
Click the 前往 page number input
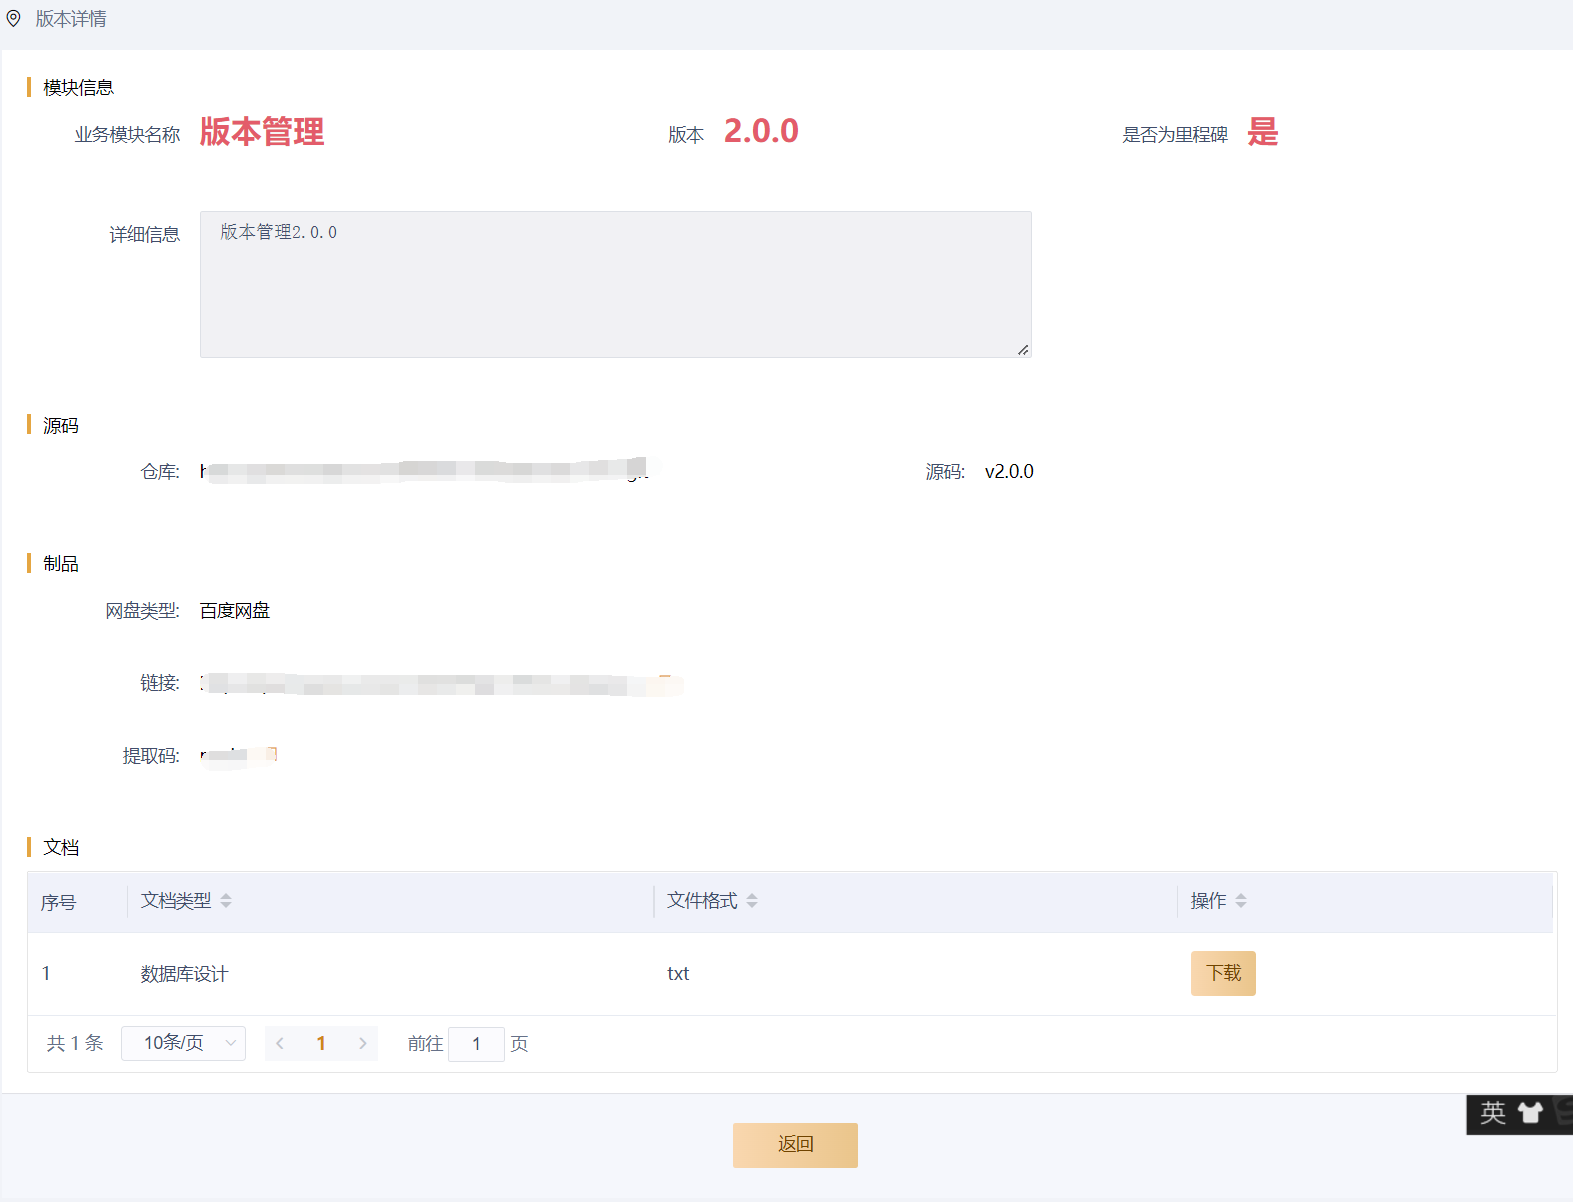tap(476, 1044)
